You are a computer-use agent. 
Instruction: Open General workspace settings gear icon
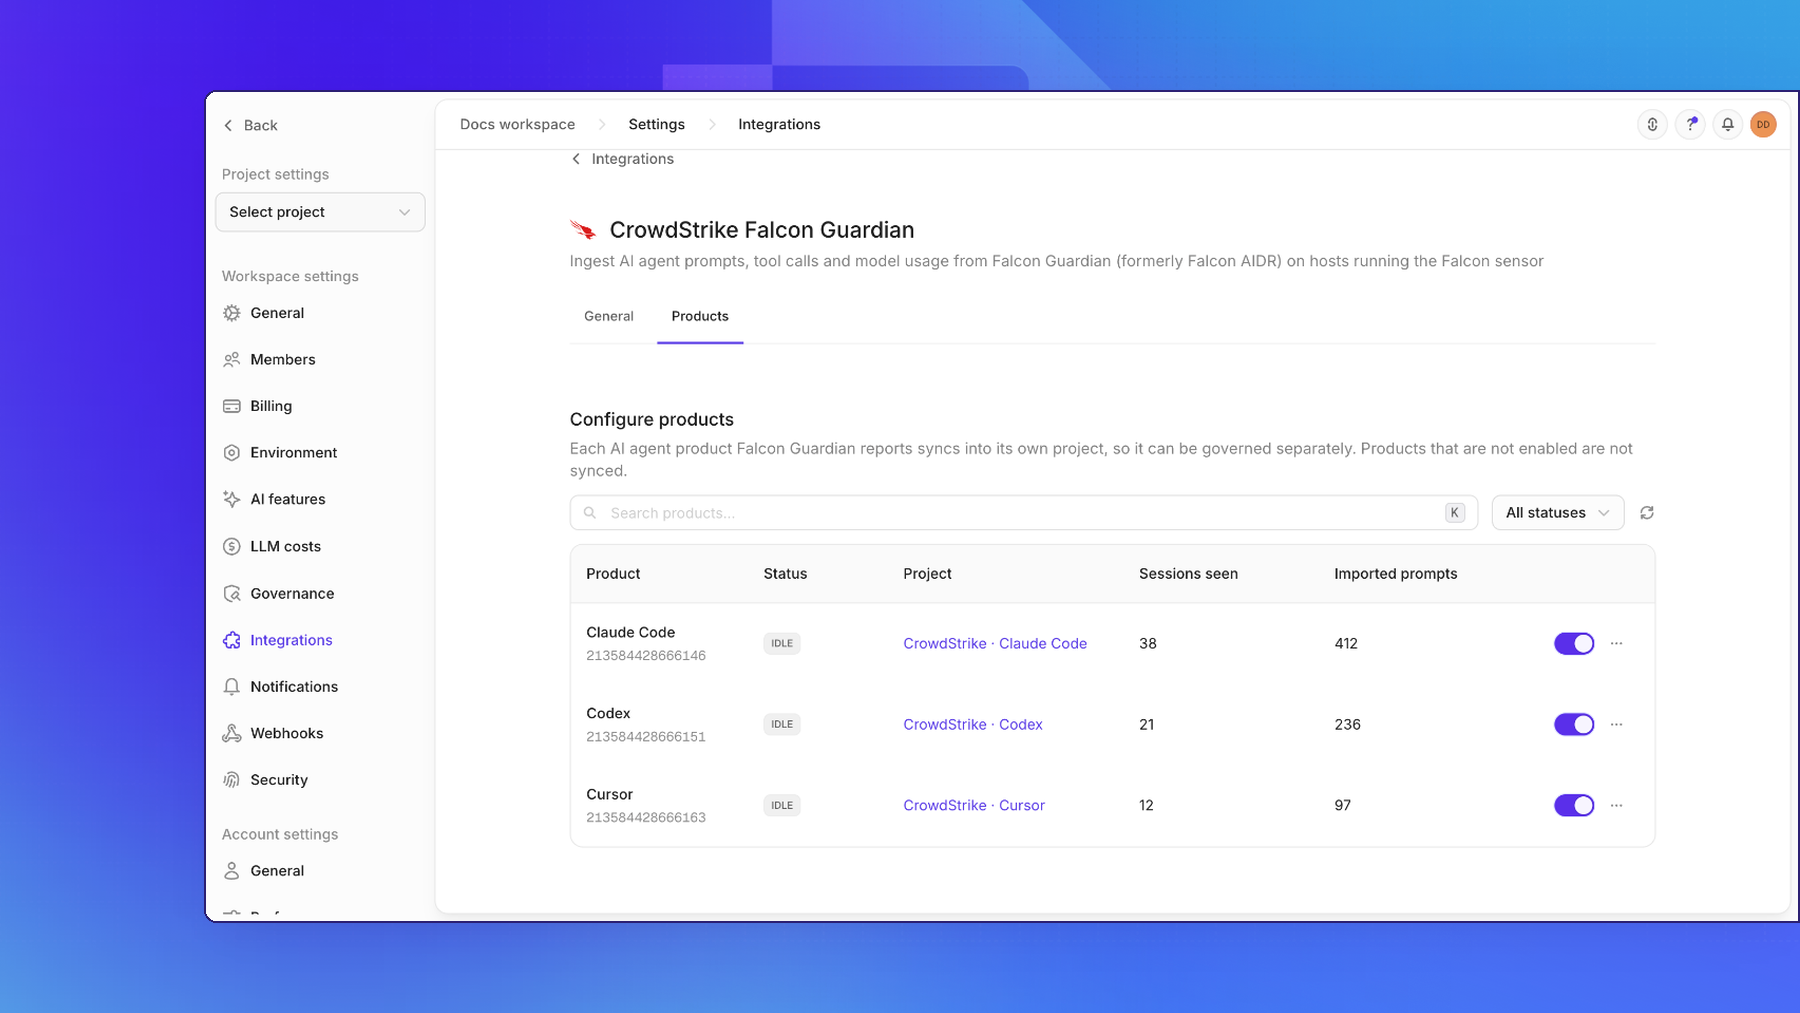[232, 313]
